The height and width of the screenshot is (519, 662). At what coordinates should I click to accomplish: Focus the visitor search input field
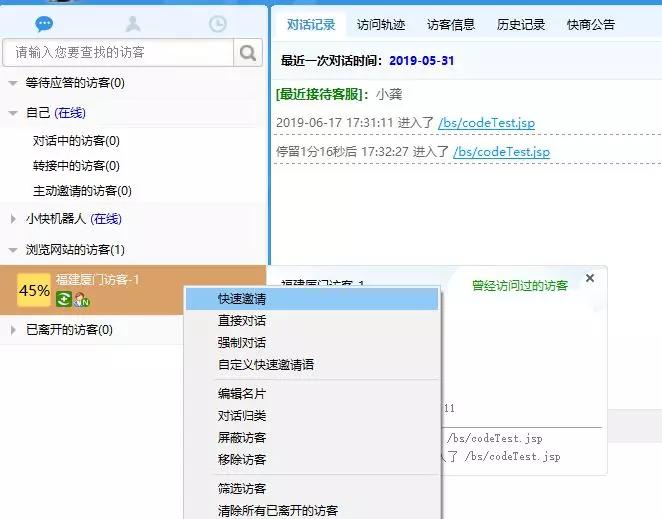(118, 53)
